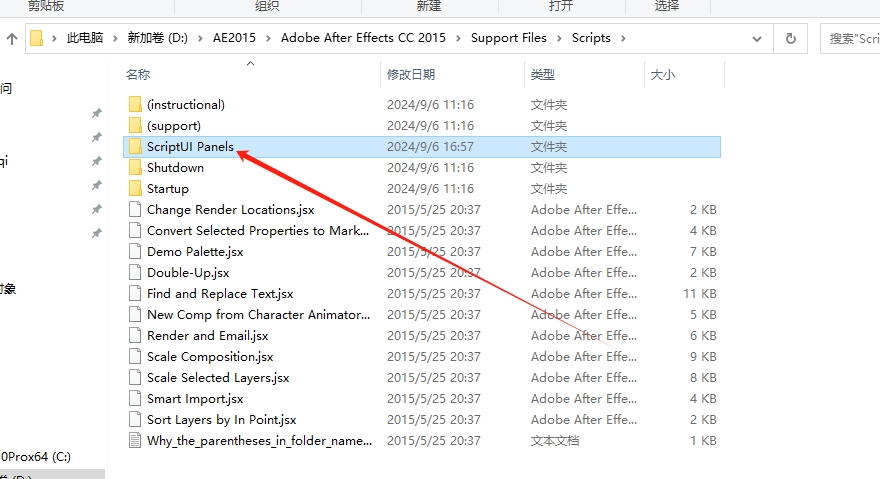Select the Startup folder icon
Screen dimensions: 880x479
(x=136, y=189)
